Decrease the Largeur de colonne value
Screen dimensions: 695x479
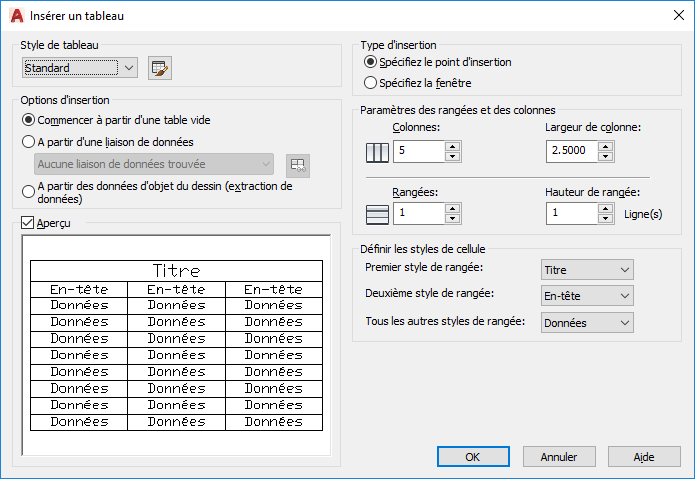[606, 157]
